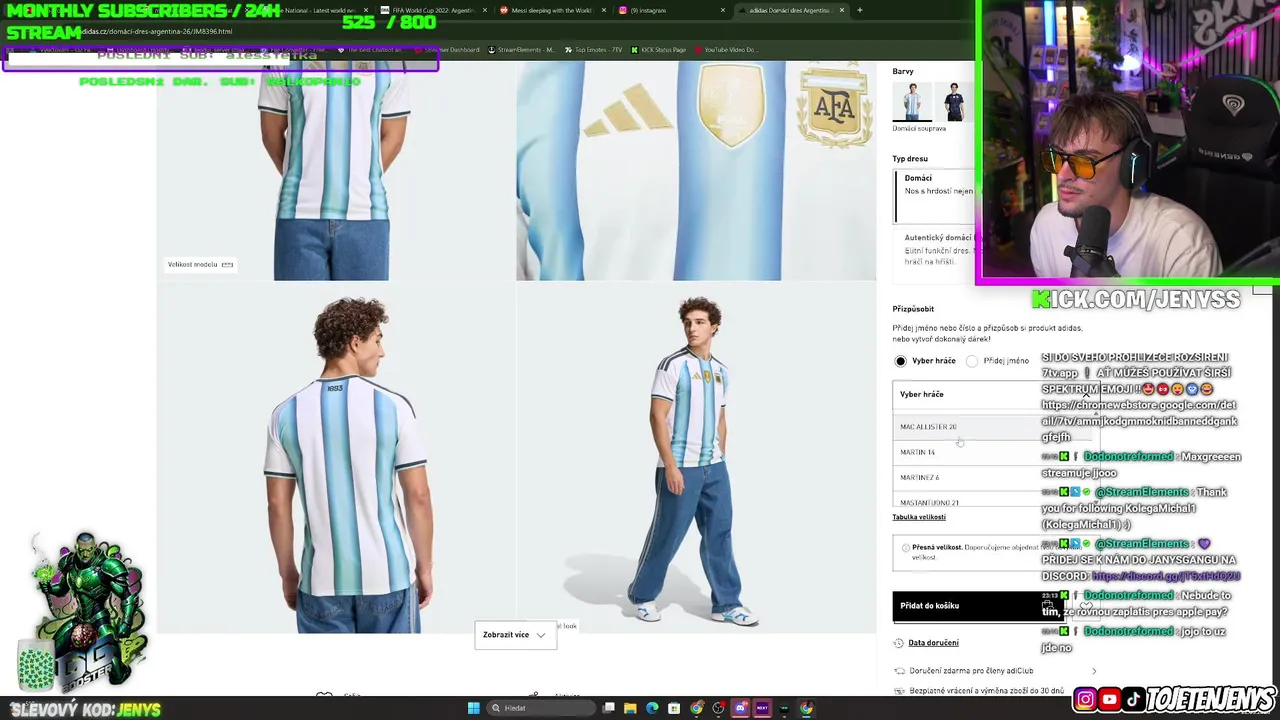
Task: Open the purple NEXT app in taskbar
Action: pos(762,708)
